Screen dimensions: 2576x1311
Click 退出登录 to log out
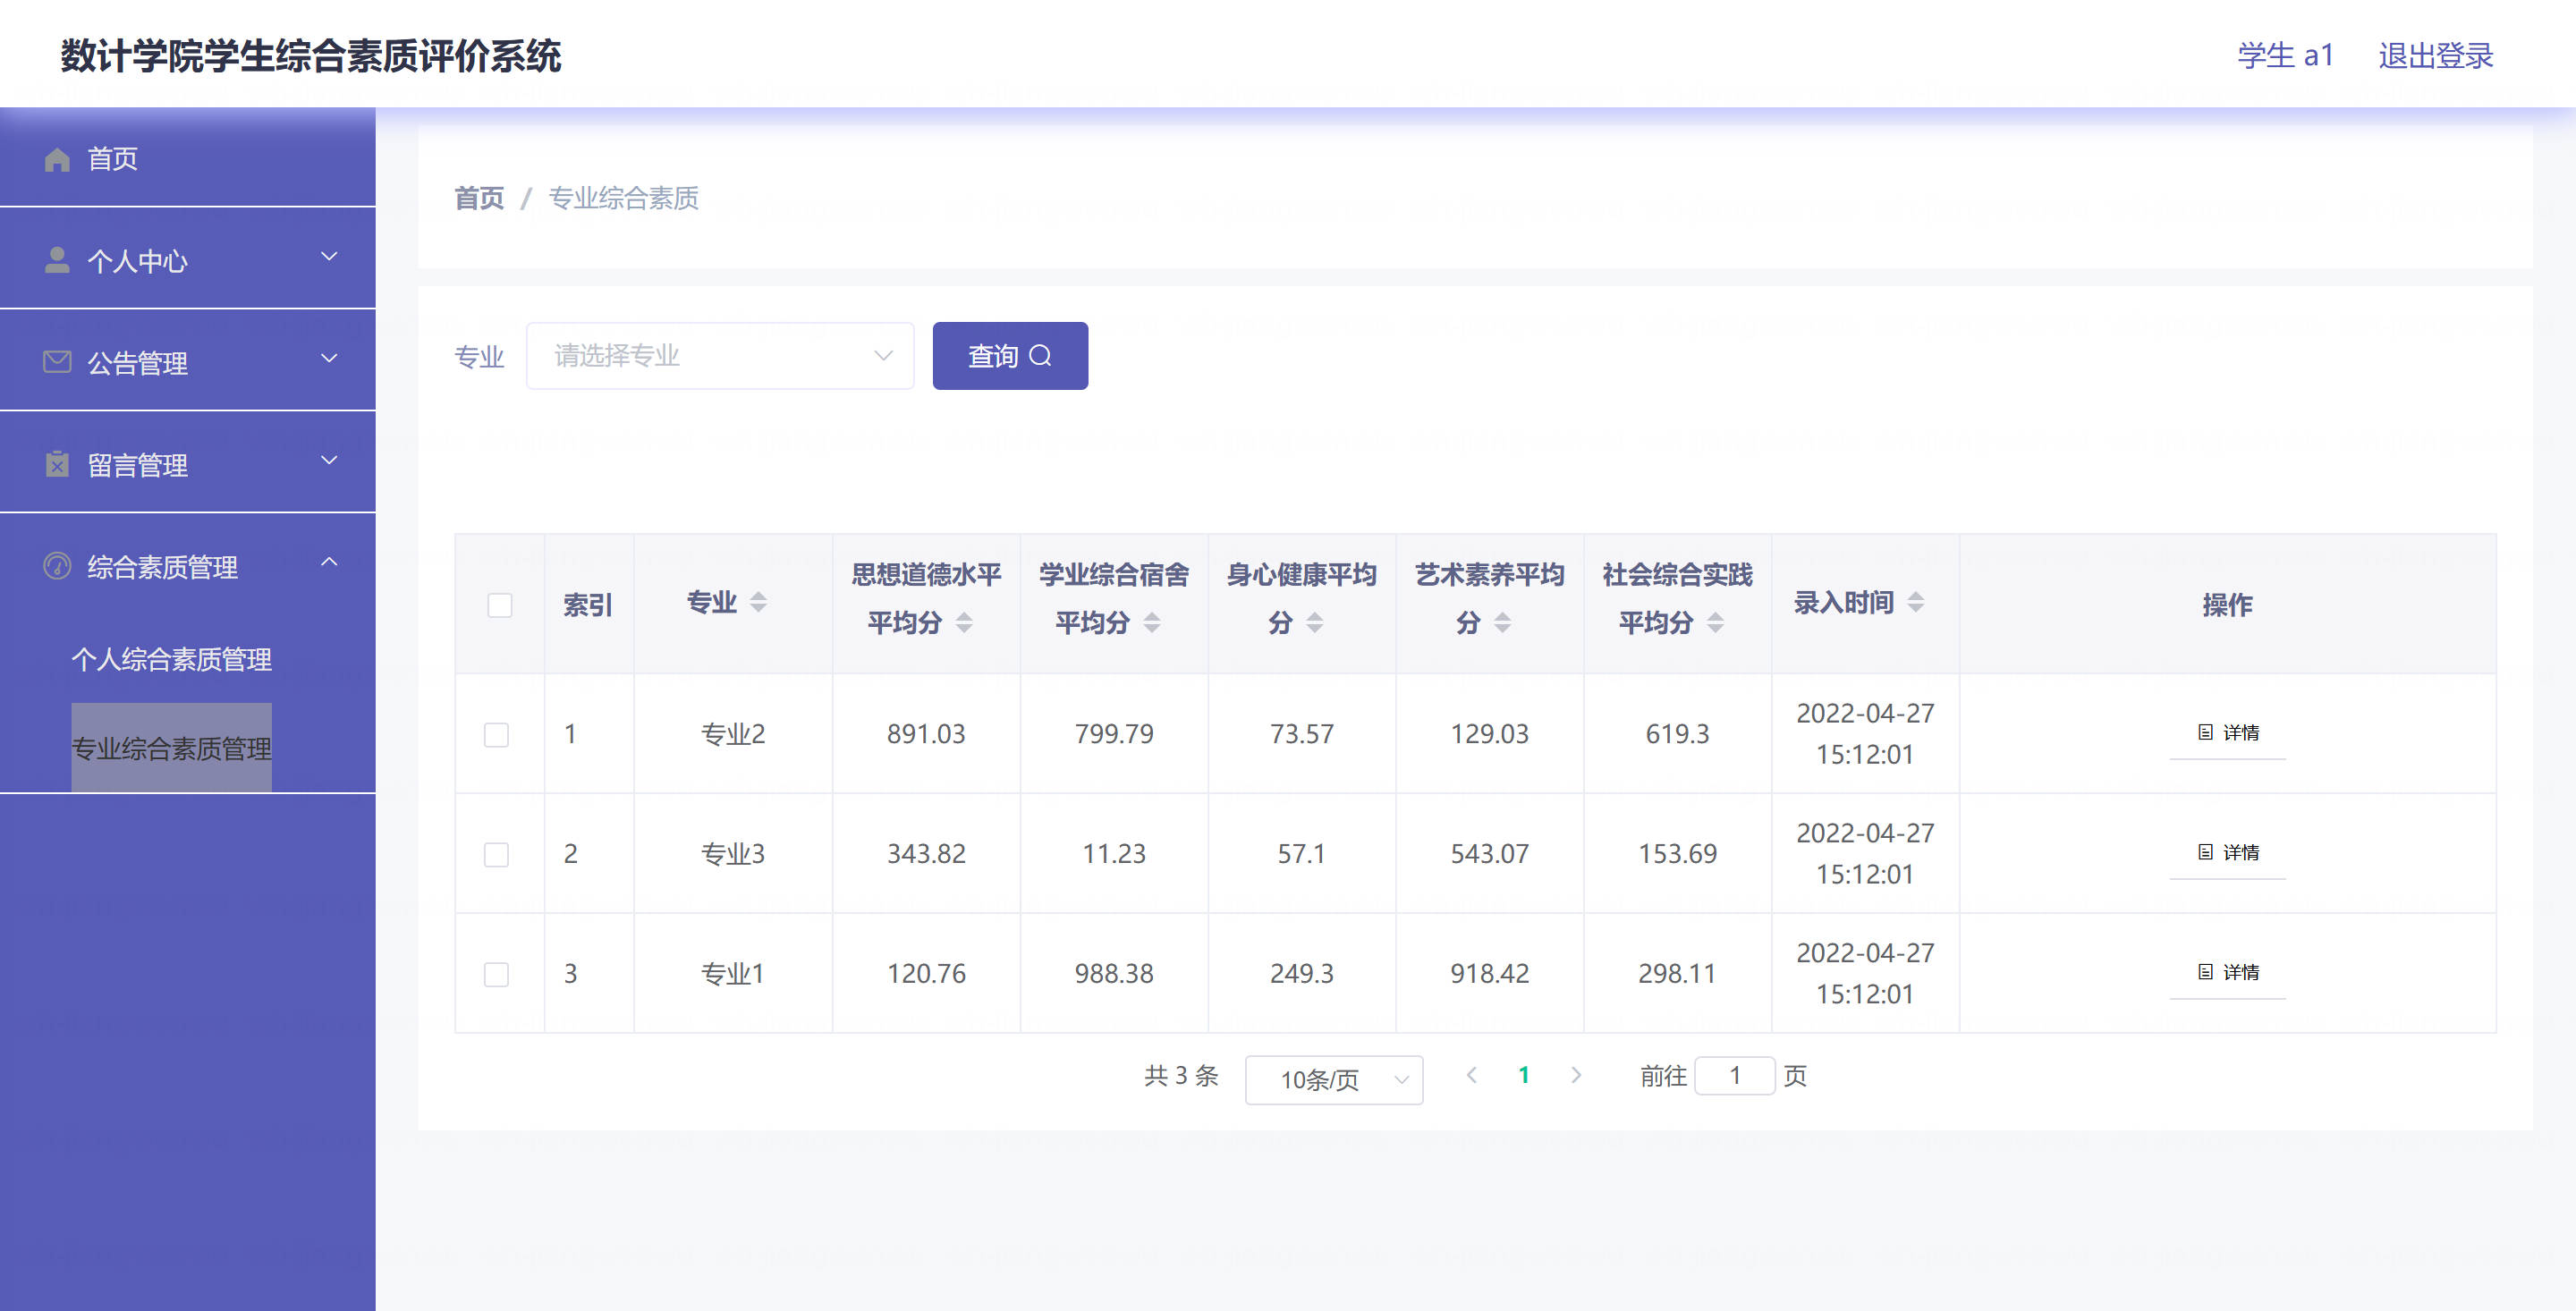(x=2436, y=56)
